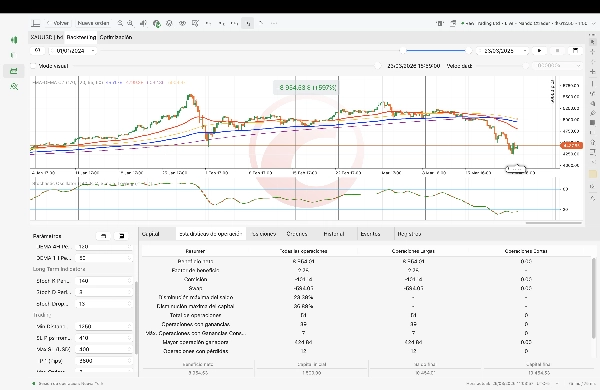The width and height of the screenshot is (600, 390).
Task: Adjust the Stoch K Period stepper
Action: click(130, 281)
